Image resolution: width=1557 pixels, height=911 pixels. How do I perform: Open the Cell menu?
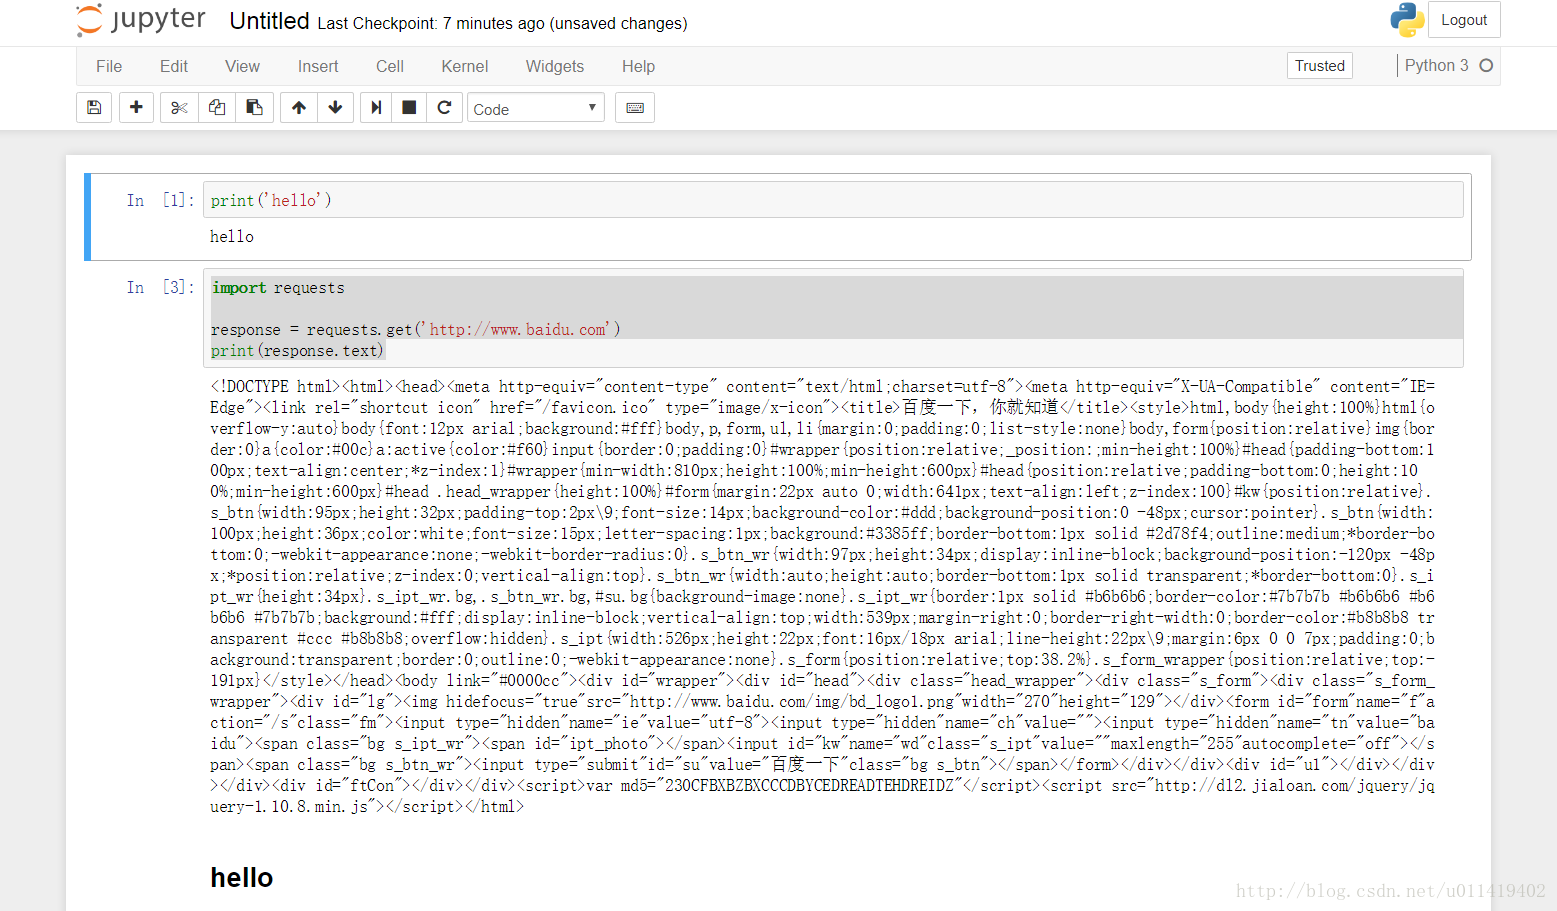[390, 66]
